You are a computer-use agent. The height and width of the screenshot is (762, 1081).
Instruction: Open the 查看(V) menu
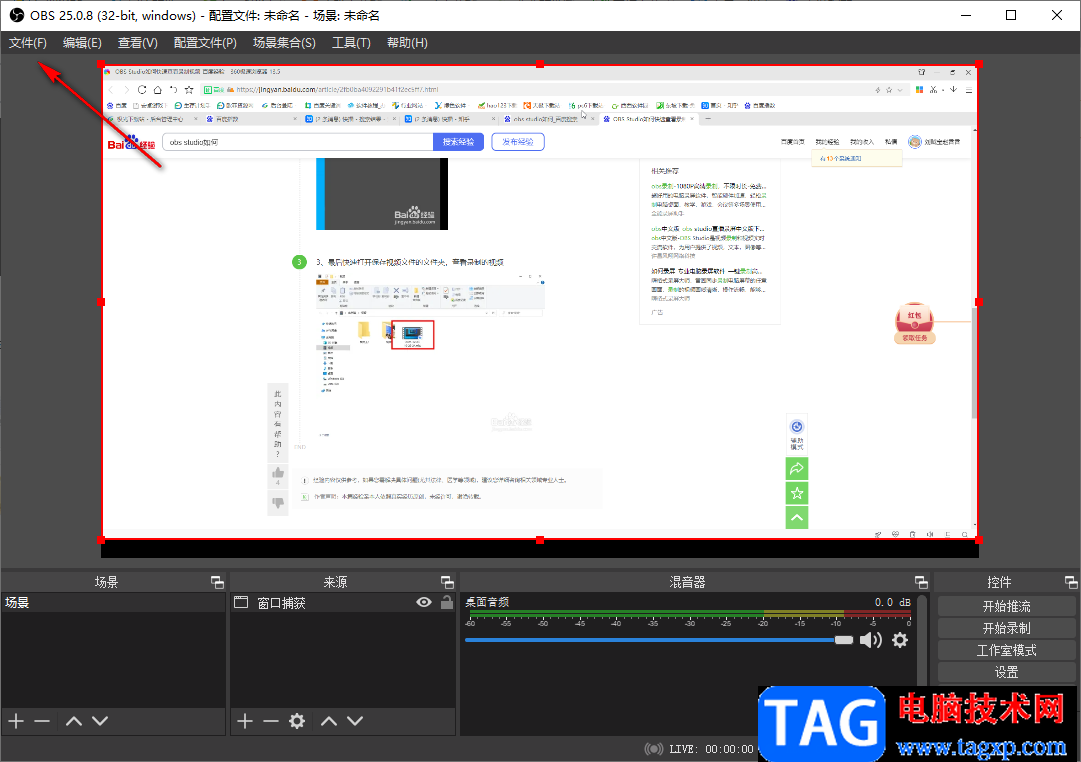pyautogui.click(x=137, y=43)
